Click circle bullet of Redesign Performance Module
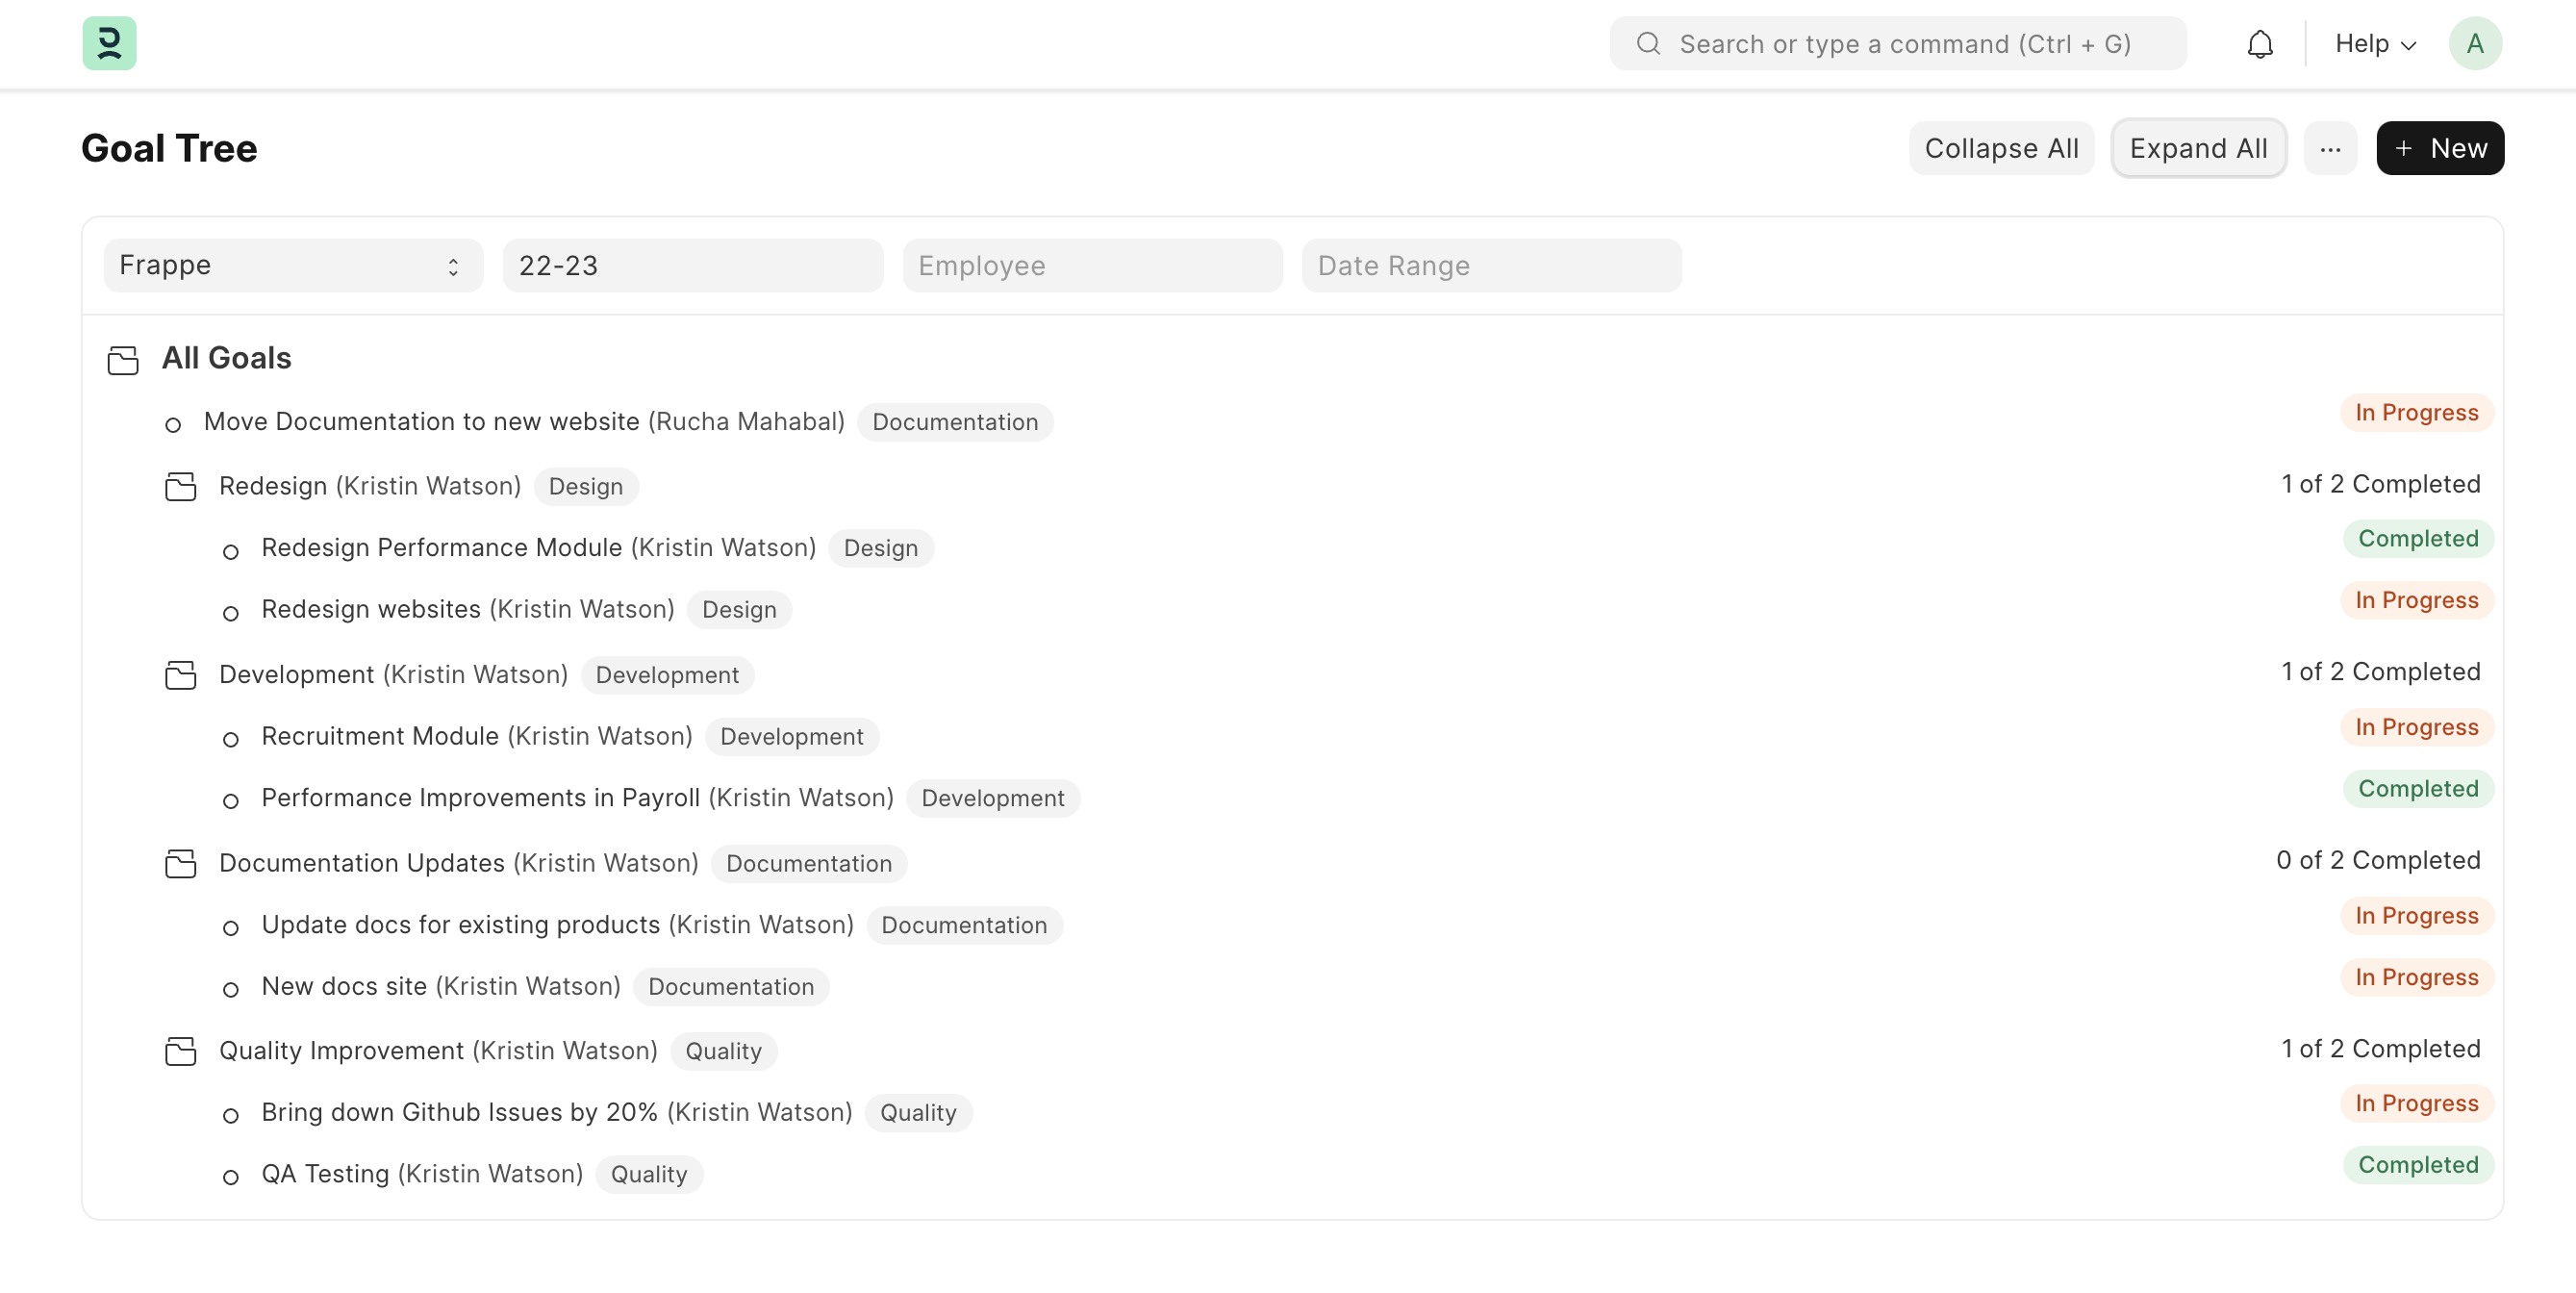2576x1293 pixels. click(231, 552)
